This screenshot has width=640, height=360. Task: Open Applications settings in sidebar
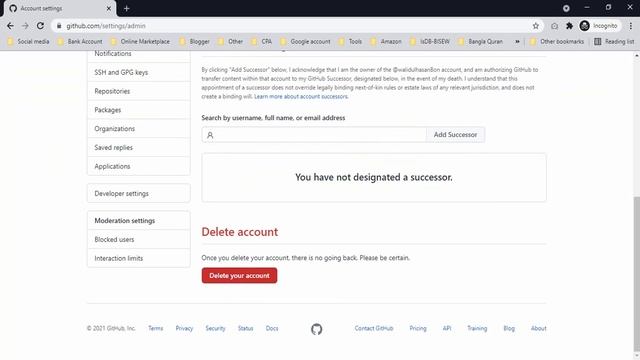point(139,166)
